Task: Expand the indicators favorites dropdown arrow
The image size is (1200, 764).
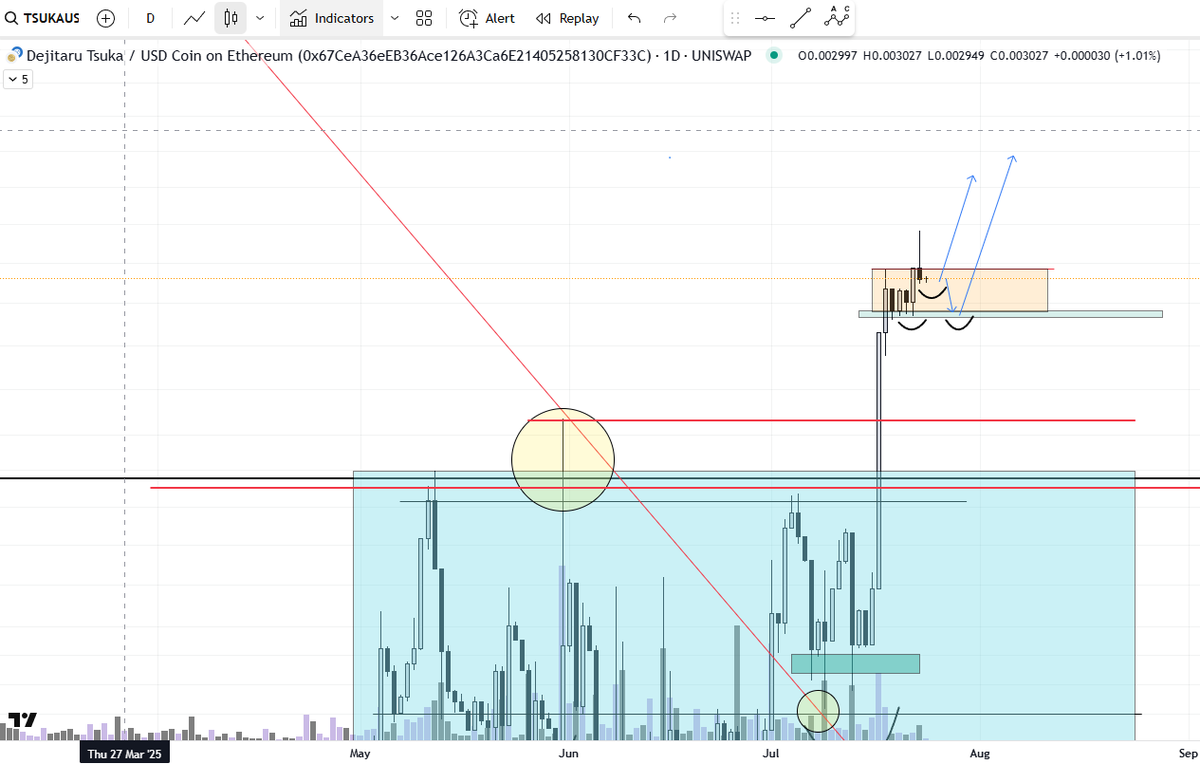Action: pos(394,18)
